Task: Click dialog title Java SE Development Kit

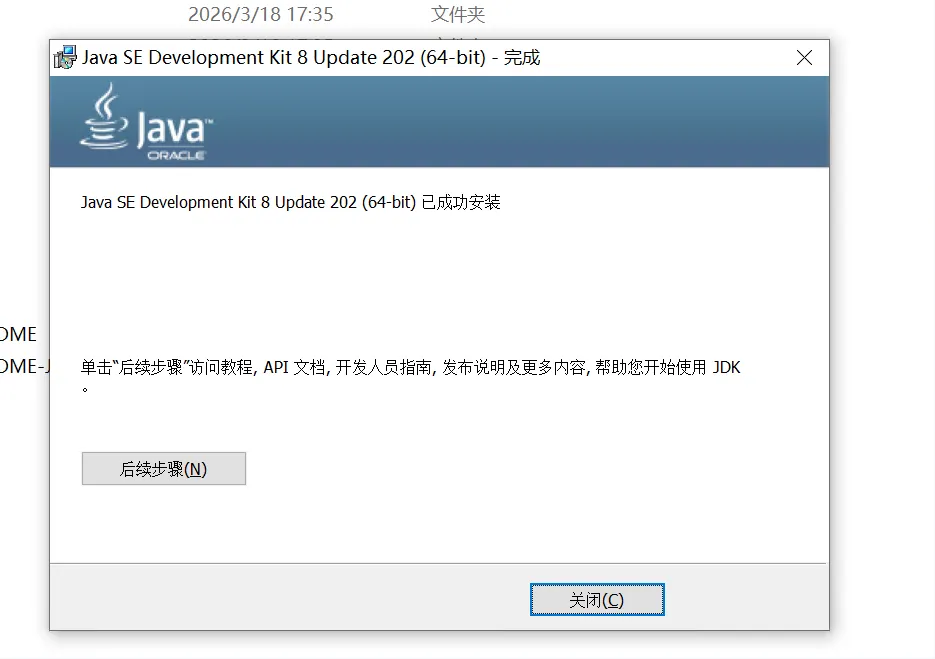Action: click(311, 58)
